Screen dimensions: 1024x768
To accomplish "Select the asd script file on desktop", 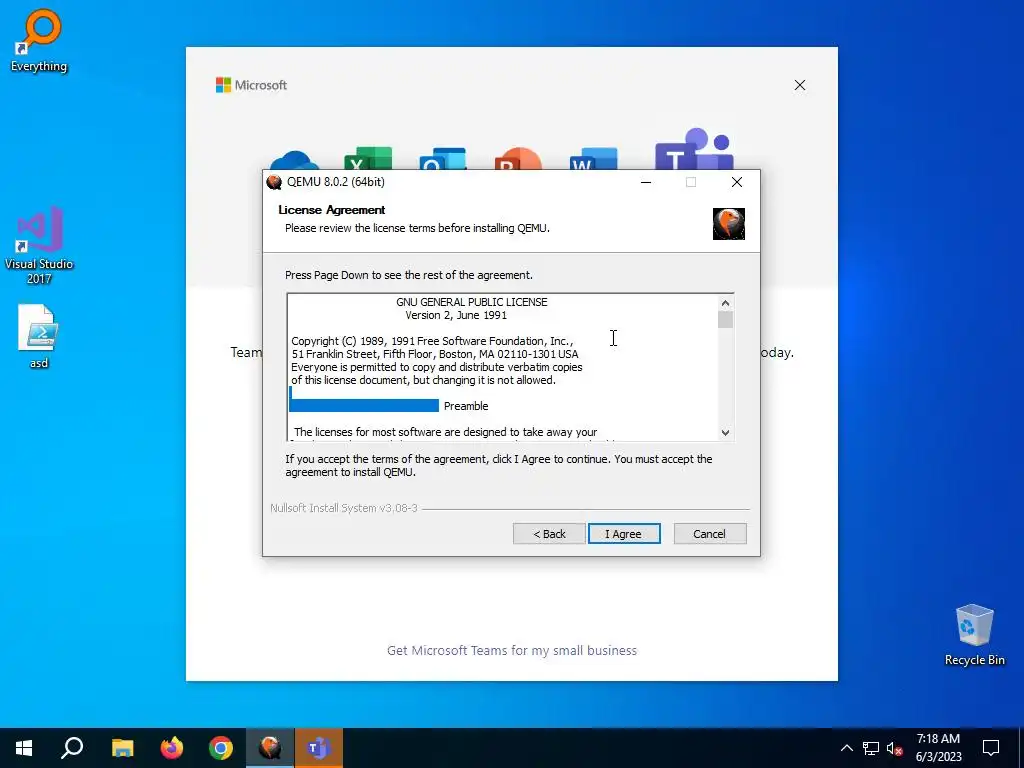I will point(39,336).
